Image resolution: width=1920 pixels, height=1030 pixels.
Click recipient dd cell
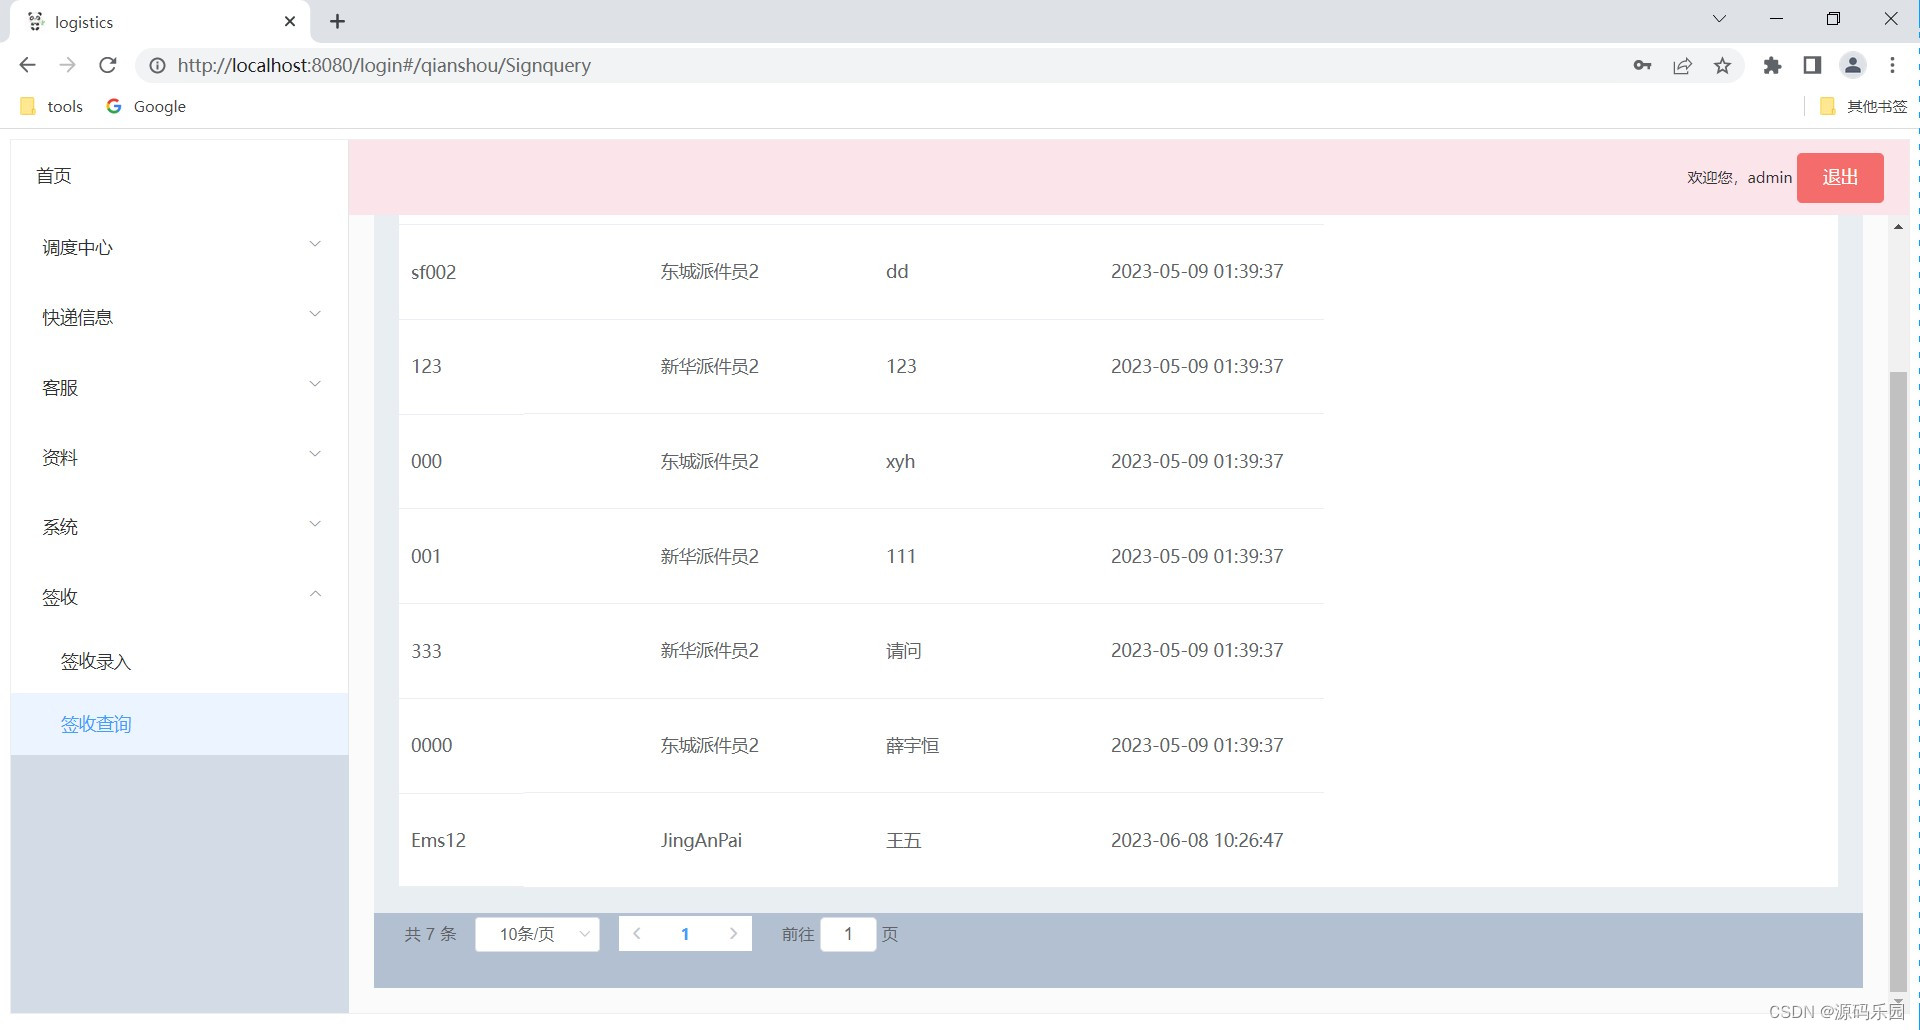[x=897, y=271]
